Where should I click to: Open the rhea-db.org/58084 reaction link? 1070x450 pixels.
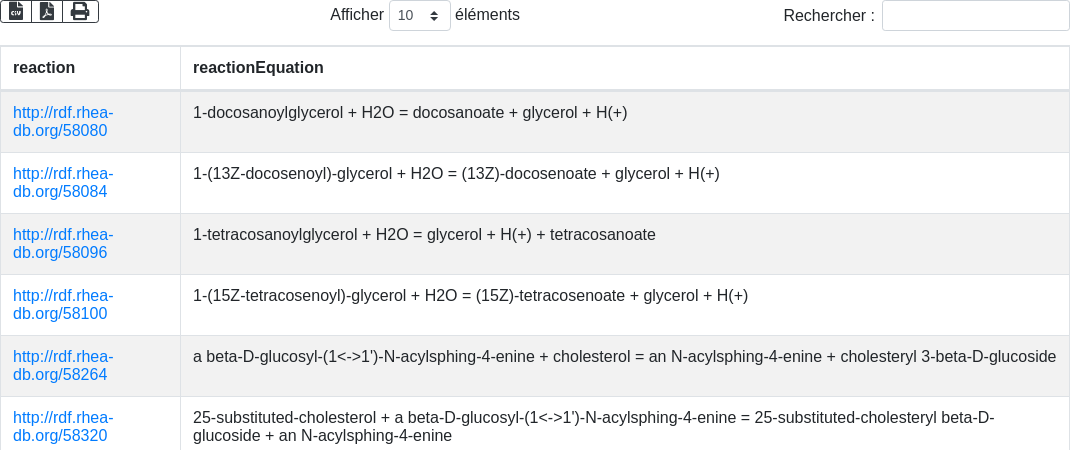tap(63, 182)
